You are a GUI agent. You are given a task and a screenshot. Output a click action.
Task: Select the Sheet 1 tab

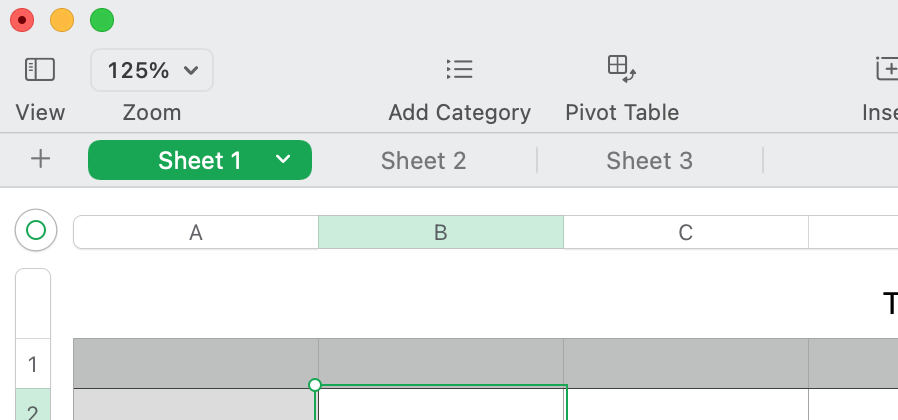click(199, 161)
